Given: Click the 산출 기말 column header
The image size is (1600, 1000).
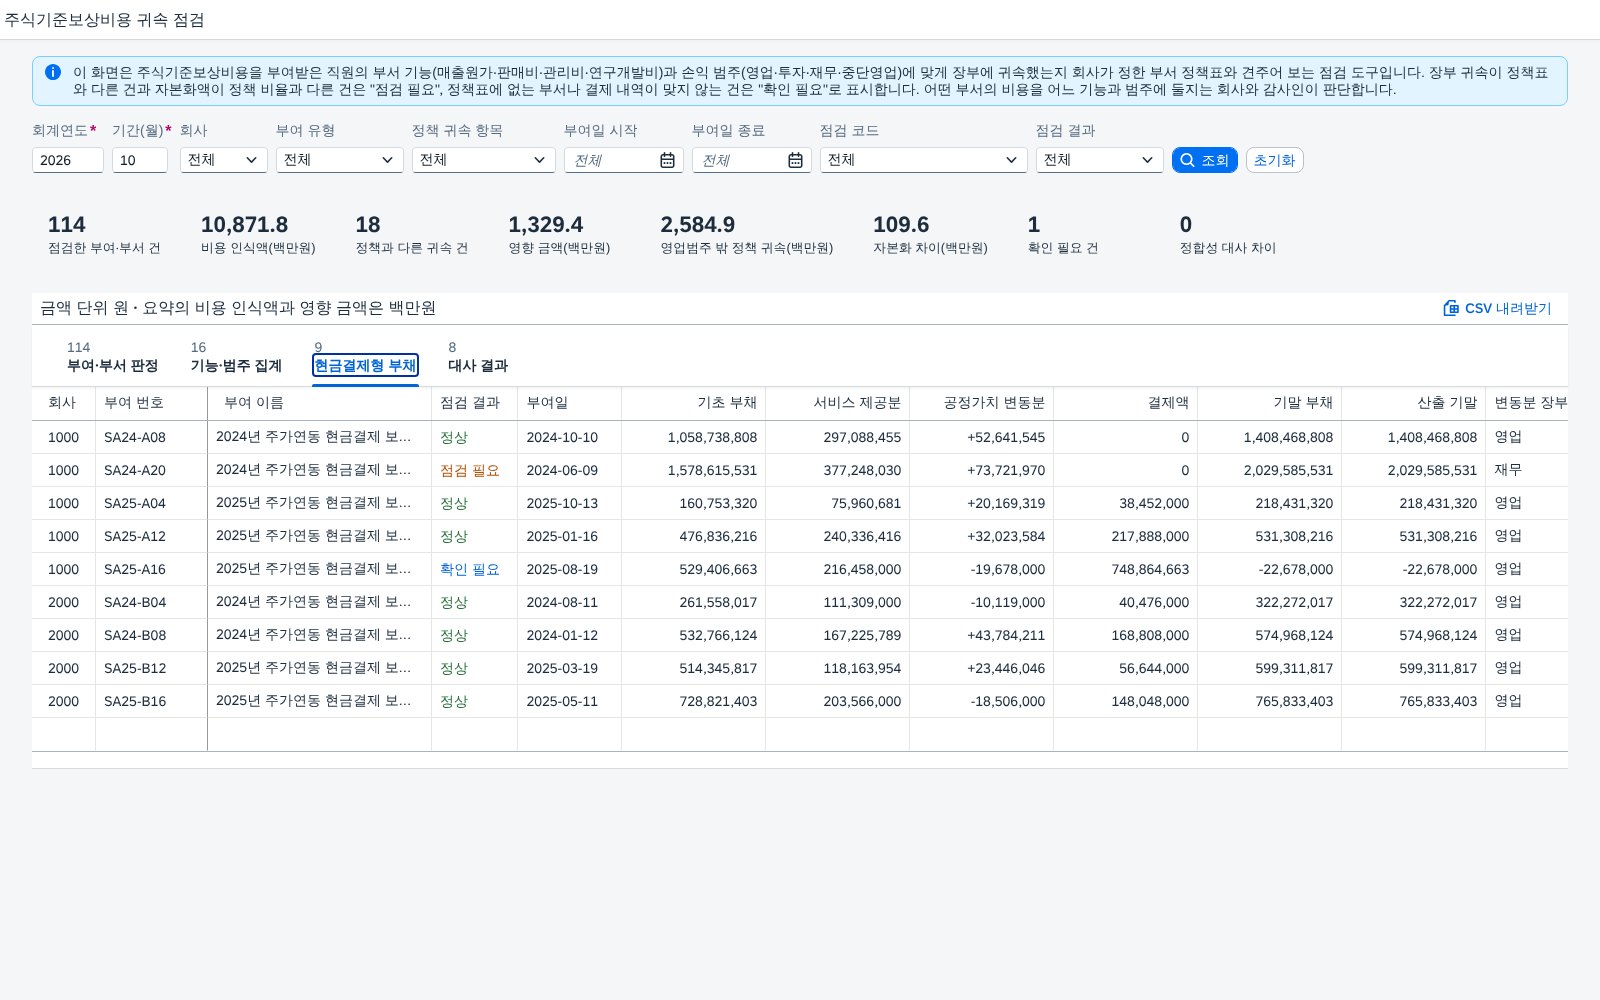Looking at the screenshot, I should click(x=1414, y=403).
